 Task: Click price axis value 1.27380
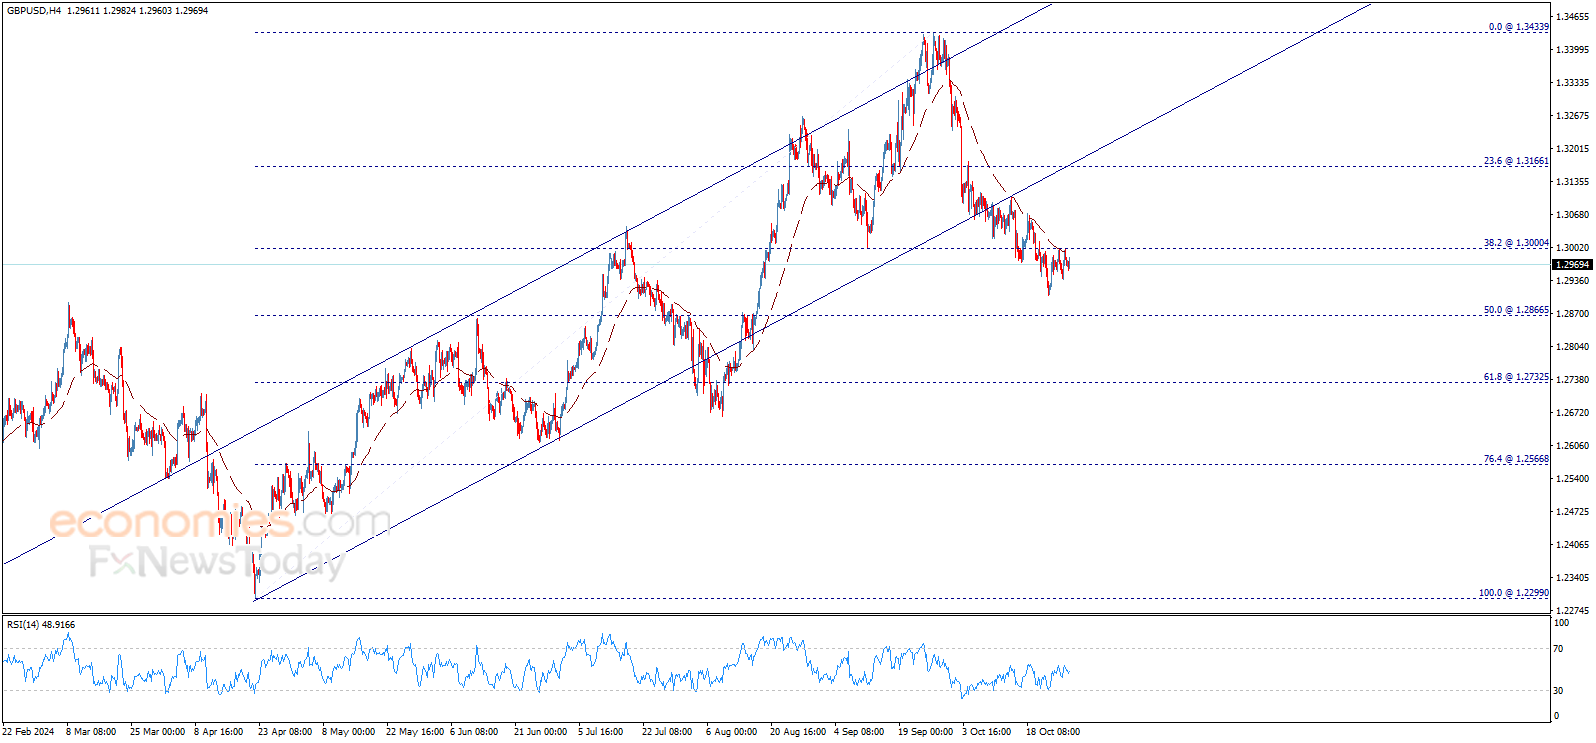[1573, 380]
